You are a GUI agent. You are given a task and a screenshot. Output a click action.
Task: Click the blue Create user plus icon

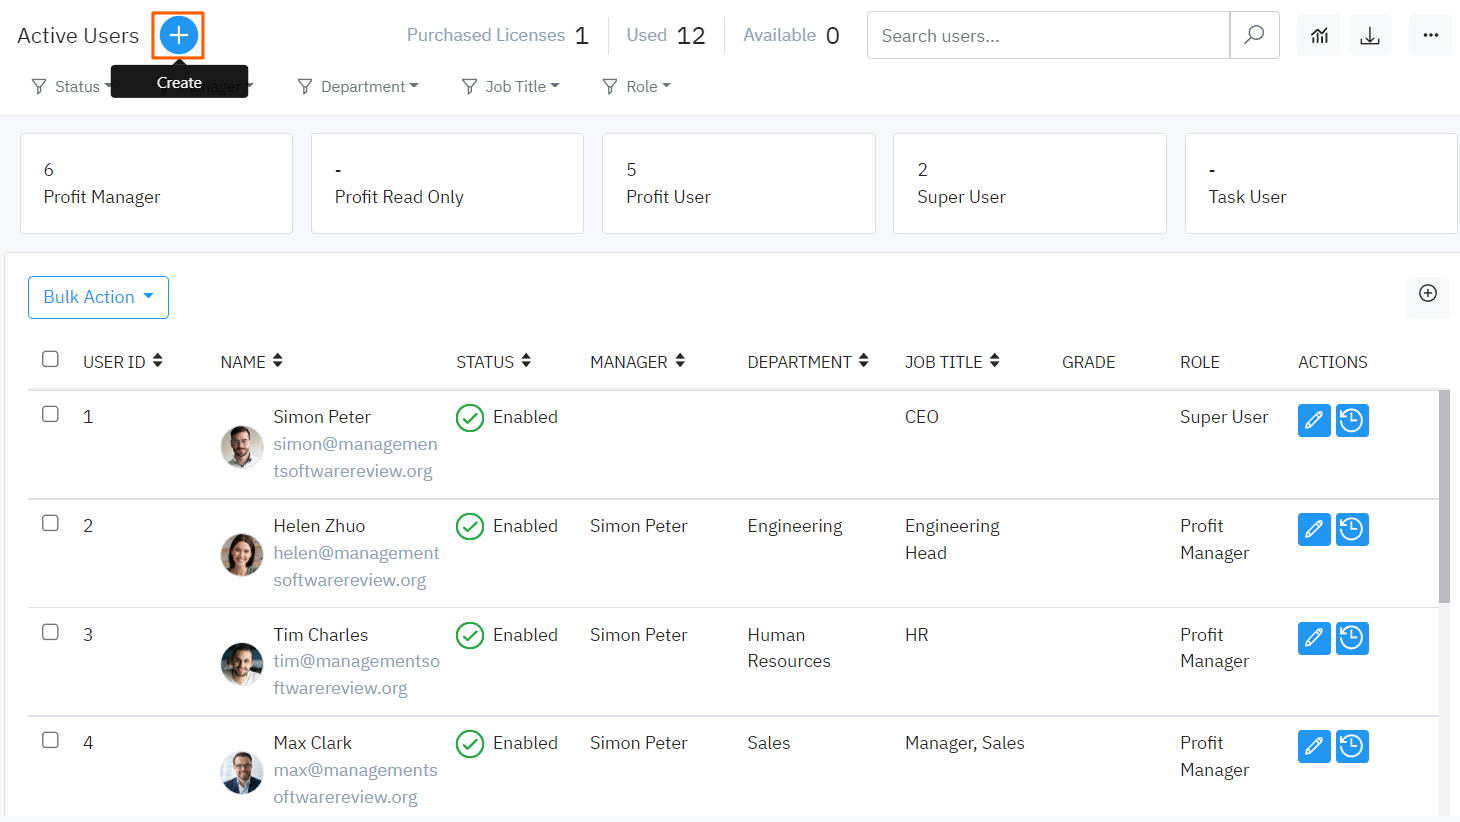pyautogui.click(x=178, y=36)
